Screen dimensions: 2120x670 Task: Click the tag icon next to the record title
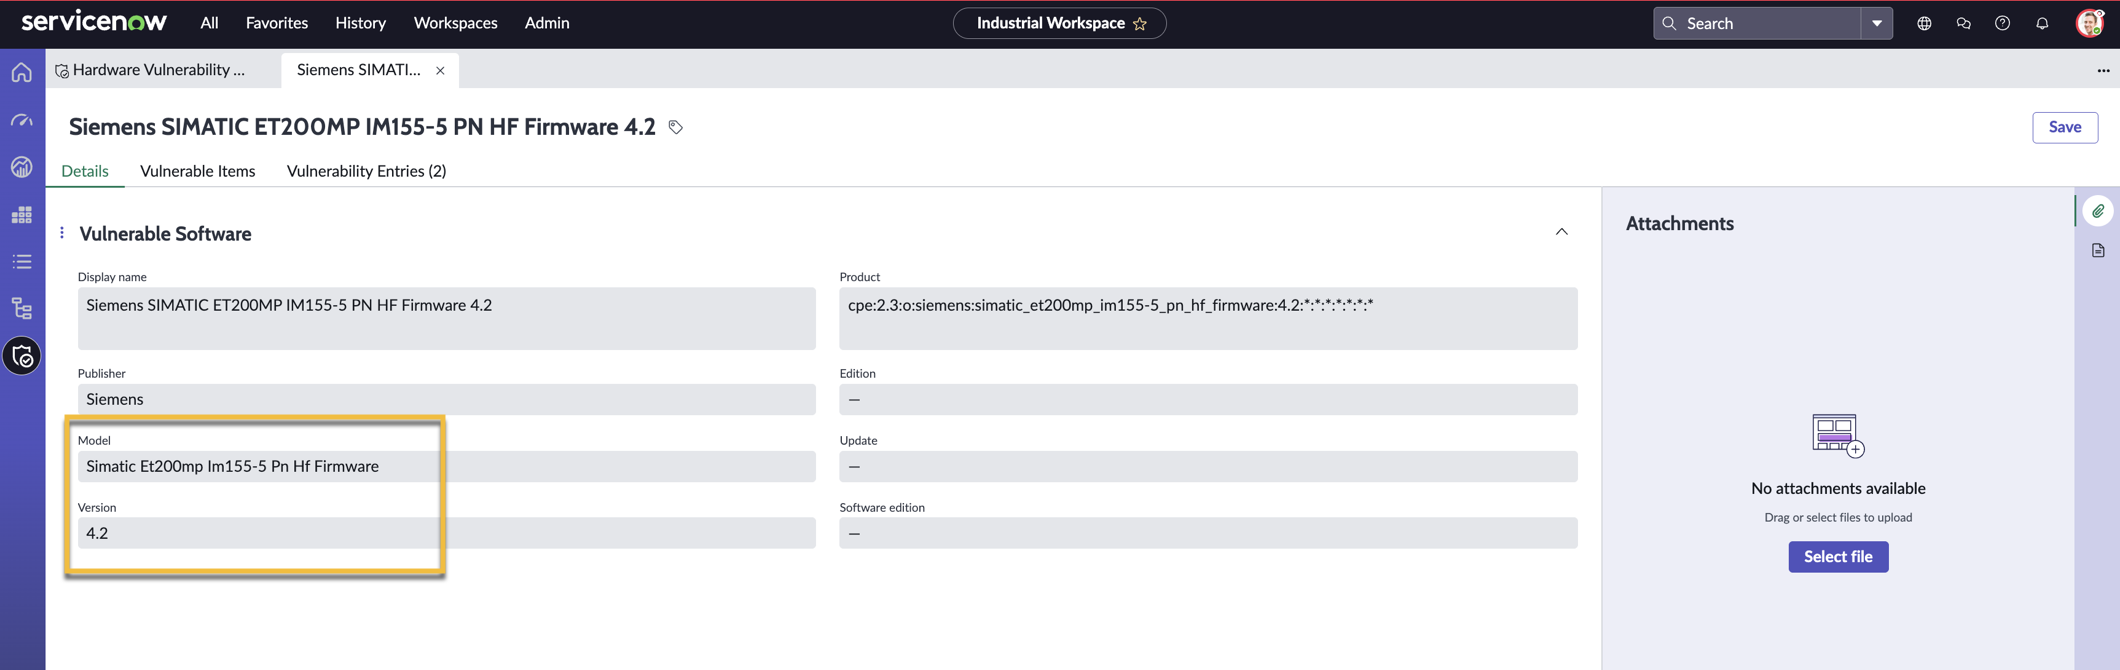[x=676, y=127]
